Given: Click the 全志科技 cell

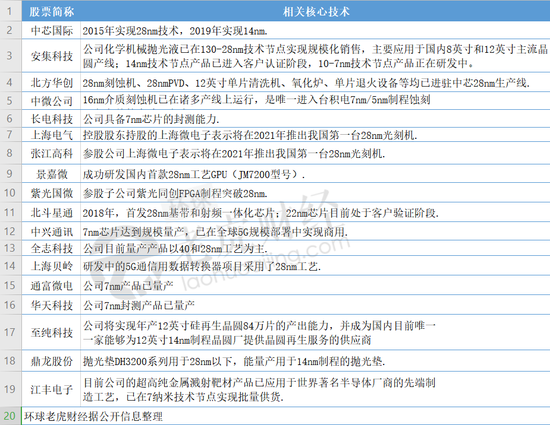Looking at the screenshot, I should (x=51, y=248).
